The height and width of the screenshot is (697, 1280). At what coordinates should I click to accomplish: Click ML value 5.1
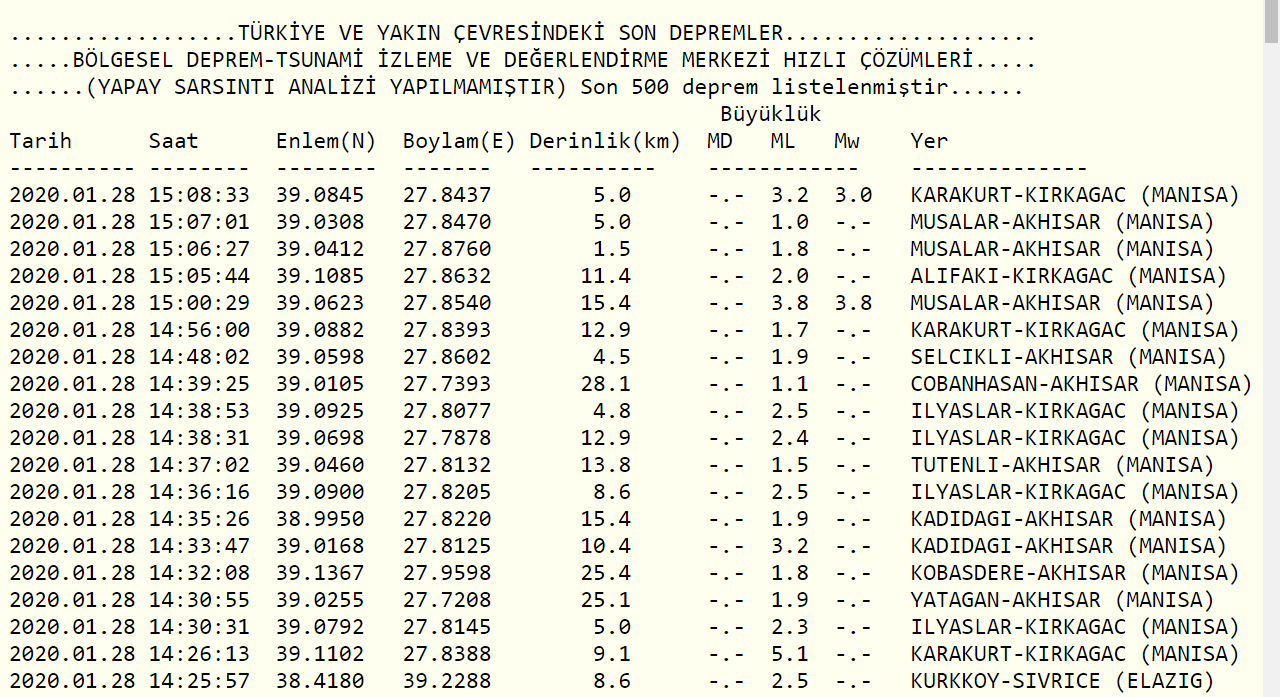[789, 654]
